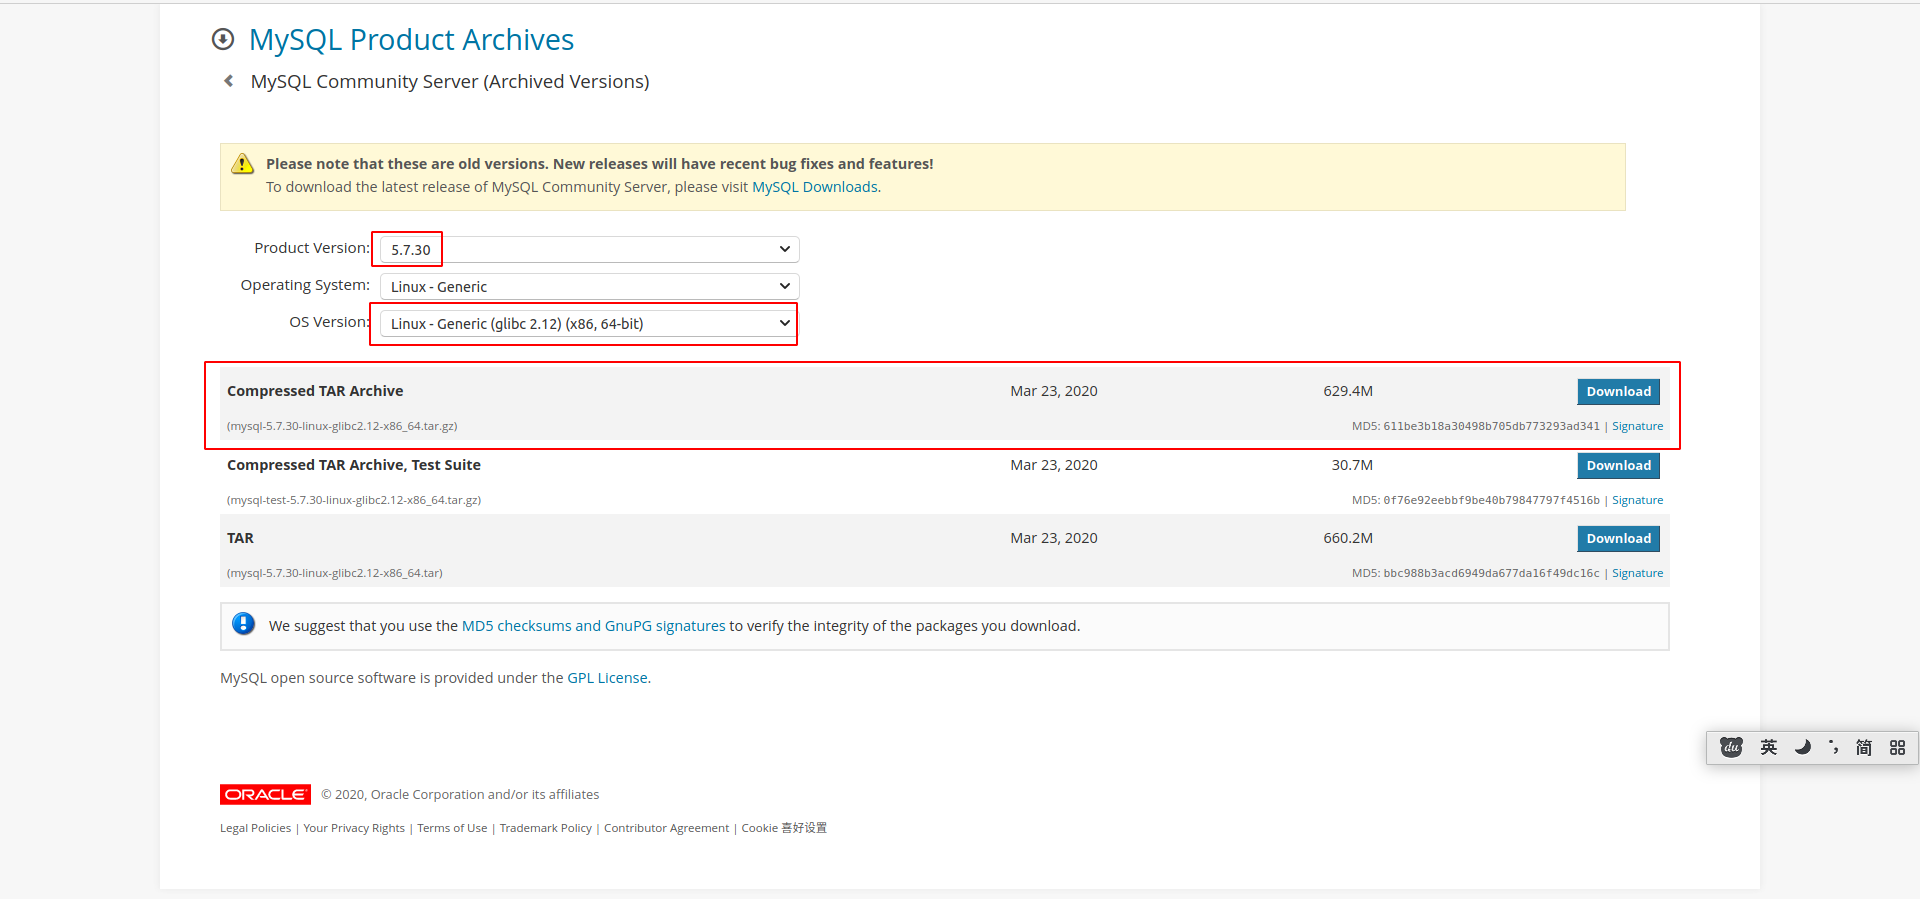Click the blue info exclamation icon
Viewport: 1920px width, 899px height.
pyautogui.click(x=243, y=624)
